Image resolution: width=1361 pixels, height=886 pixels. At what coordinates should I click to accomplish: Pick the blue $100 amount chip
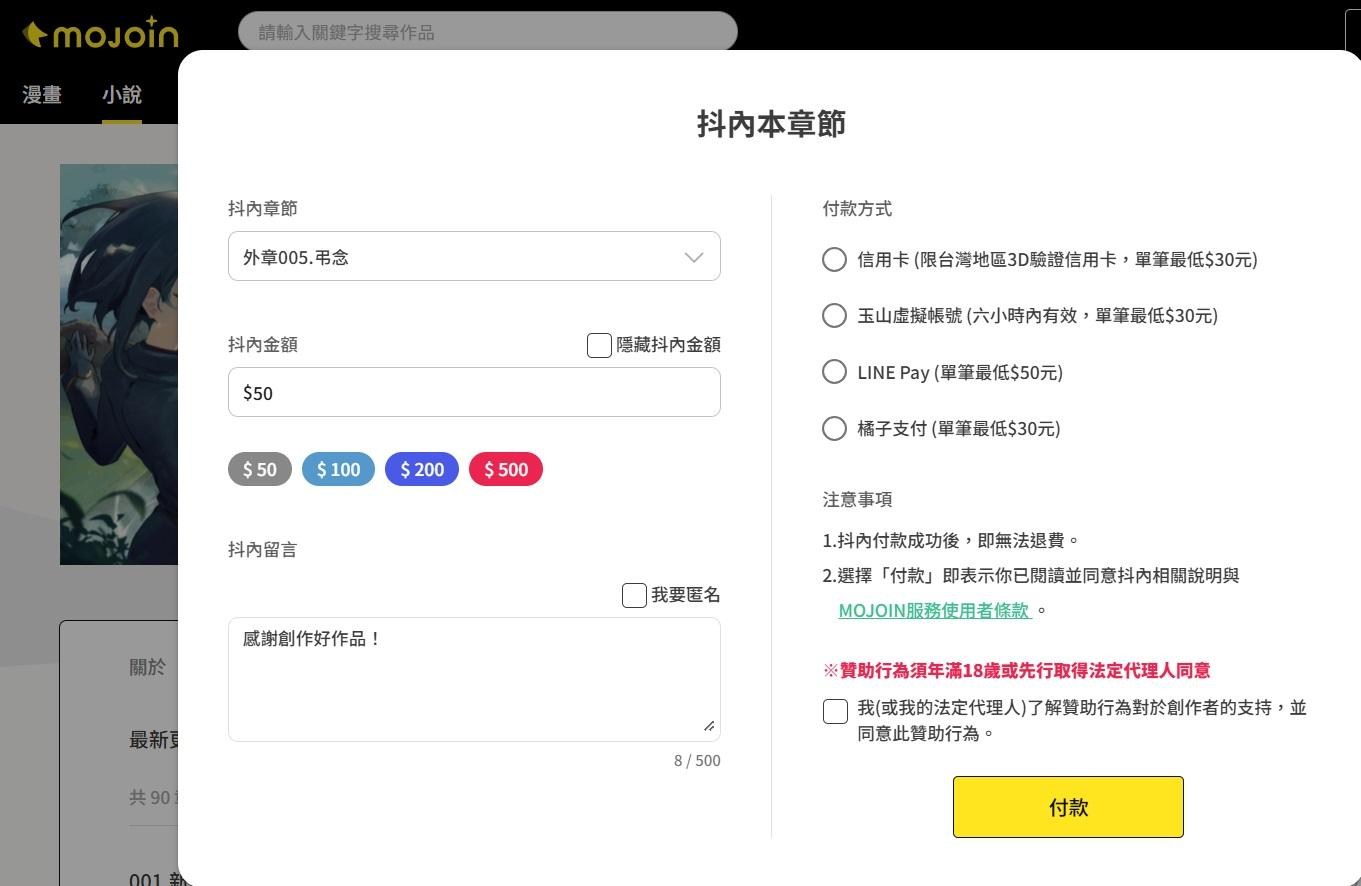pos(338,469)
